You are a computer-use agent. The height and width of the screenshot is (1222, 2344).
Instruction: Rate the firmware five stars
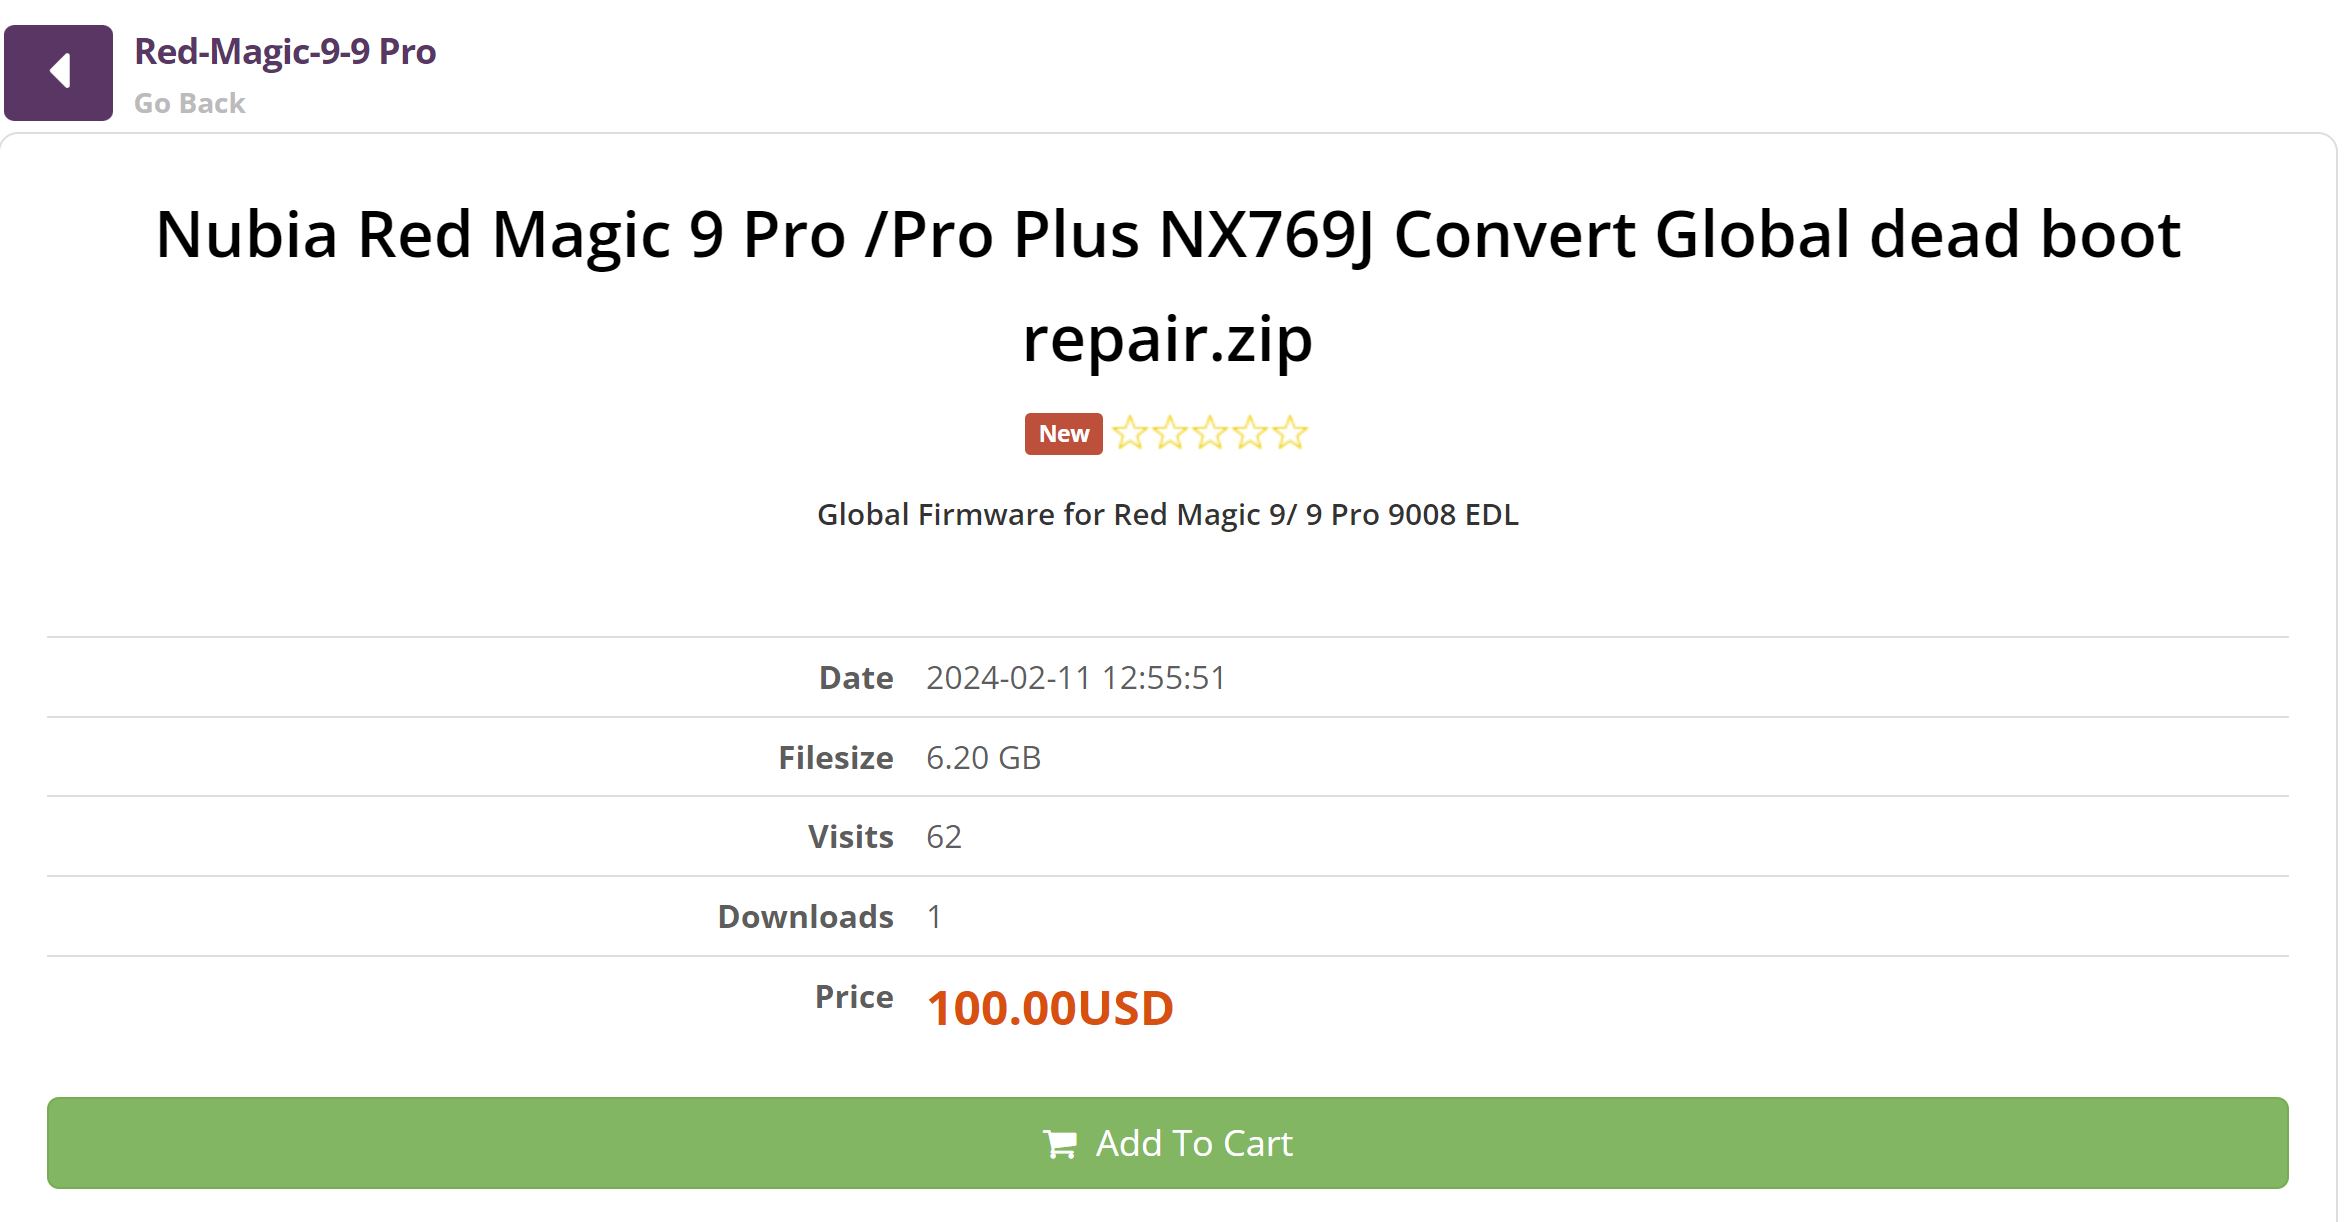tap(1290, 433)
